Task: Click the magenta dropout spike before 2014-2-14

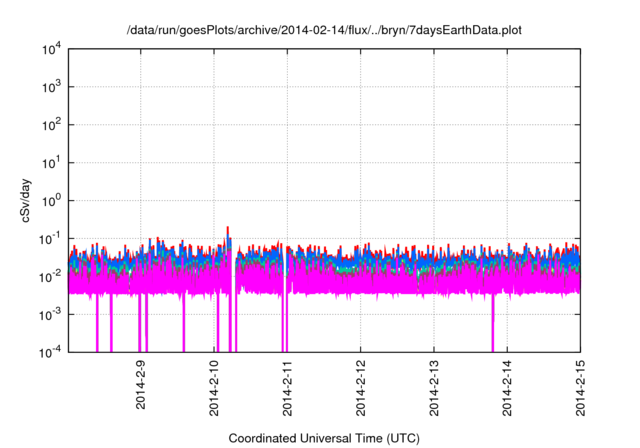Action: [x=493, y=322]
